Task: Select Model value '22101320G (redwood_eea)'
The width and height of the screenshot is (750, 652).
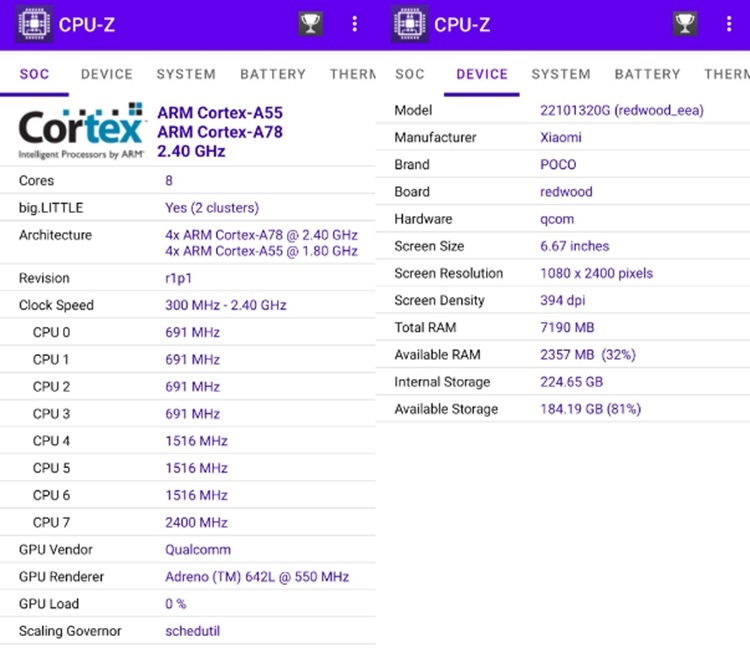Action: point(622,111)
